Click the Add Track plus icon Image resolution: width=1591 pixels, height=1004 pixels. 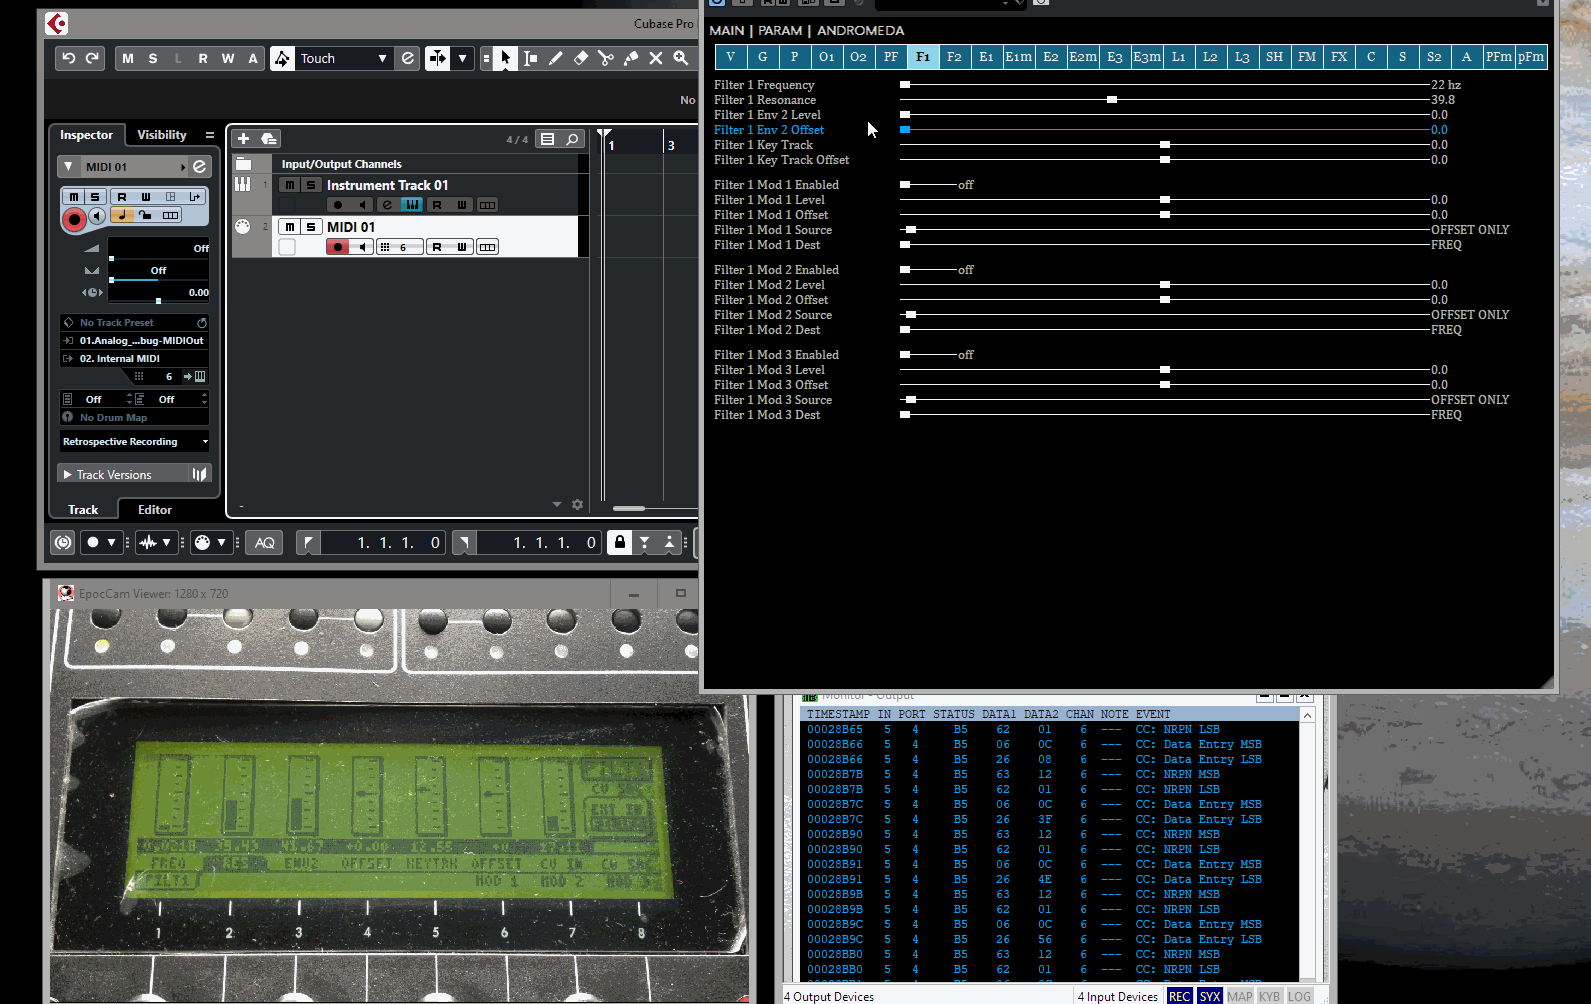243,139
